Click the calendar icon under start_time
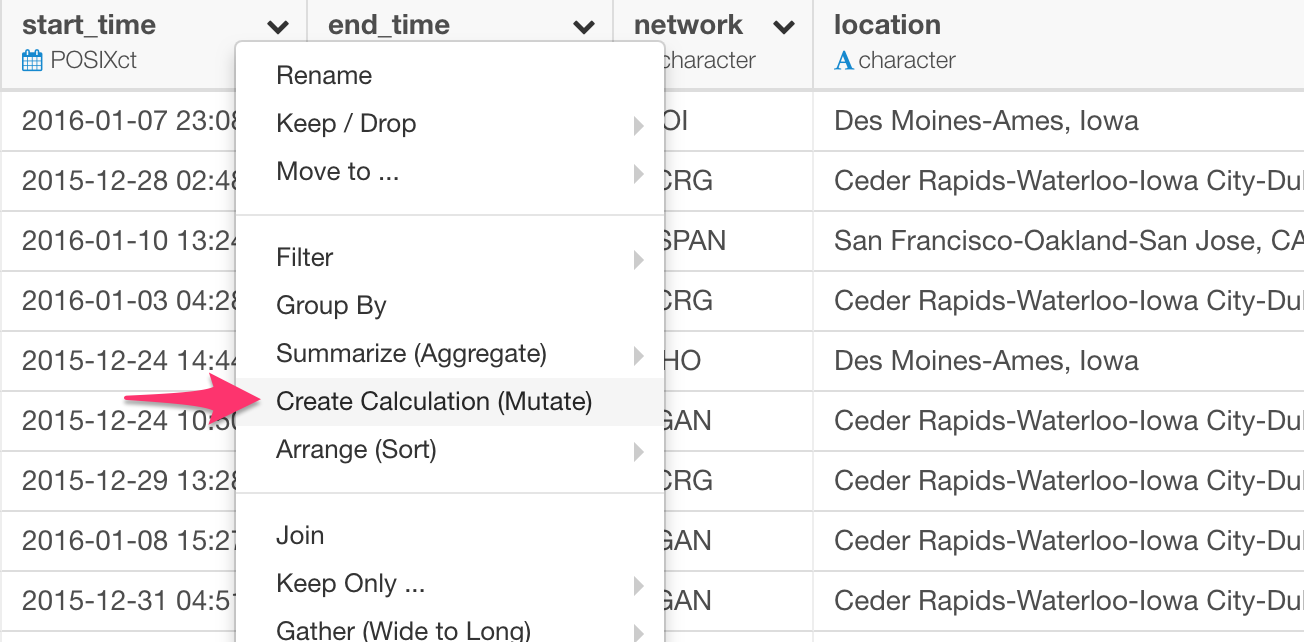 [33, 61]
